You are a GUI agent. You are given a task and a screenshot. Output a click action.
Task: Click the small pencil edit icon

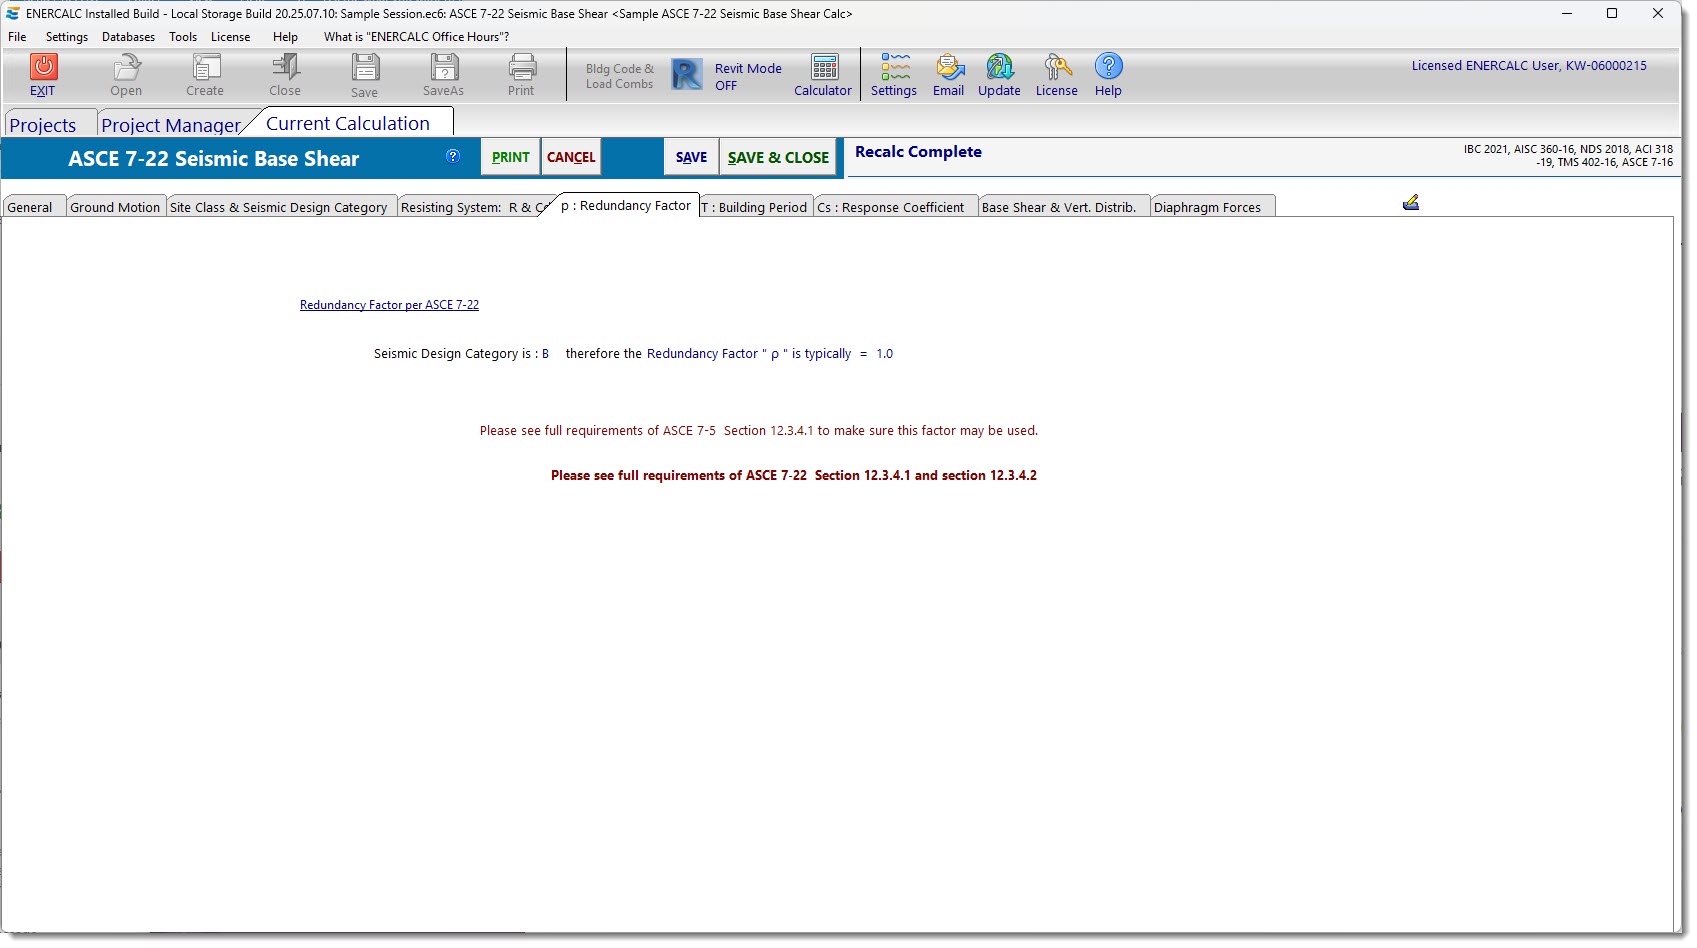(1411, 203)
